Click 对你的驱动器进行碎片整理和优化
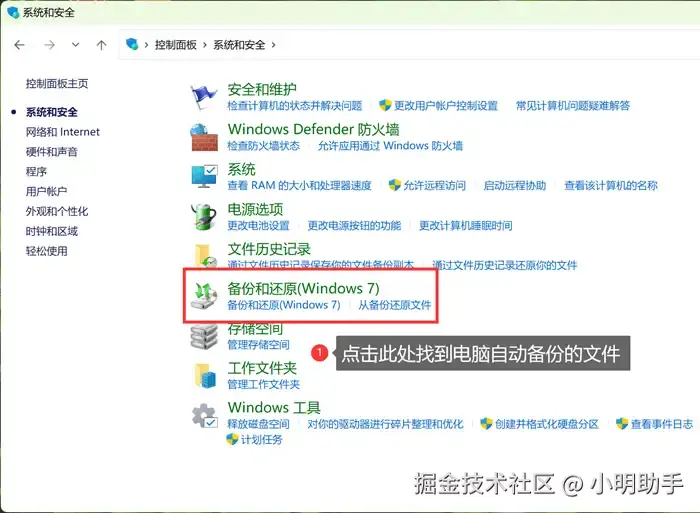 pyautogui.click(x=385, y=424)
